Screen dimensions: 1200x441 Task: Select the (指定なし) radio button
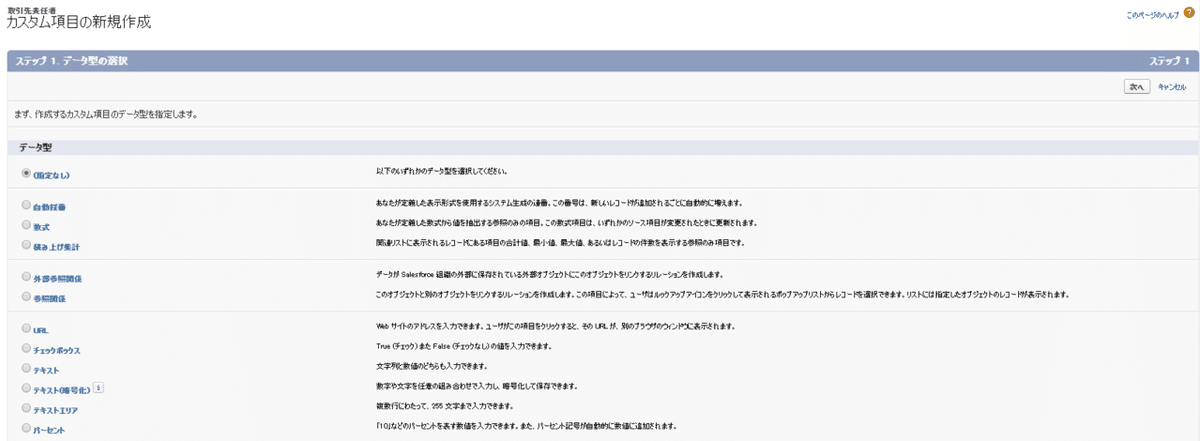click(26, 173)
